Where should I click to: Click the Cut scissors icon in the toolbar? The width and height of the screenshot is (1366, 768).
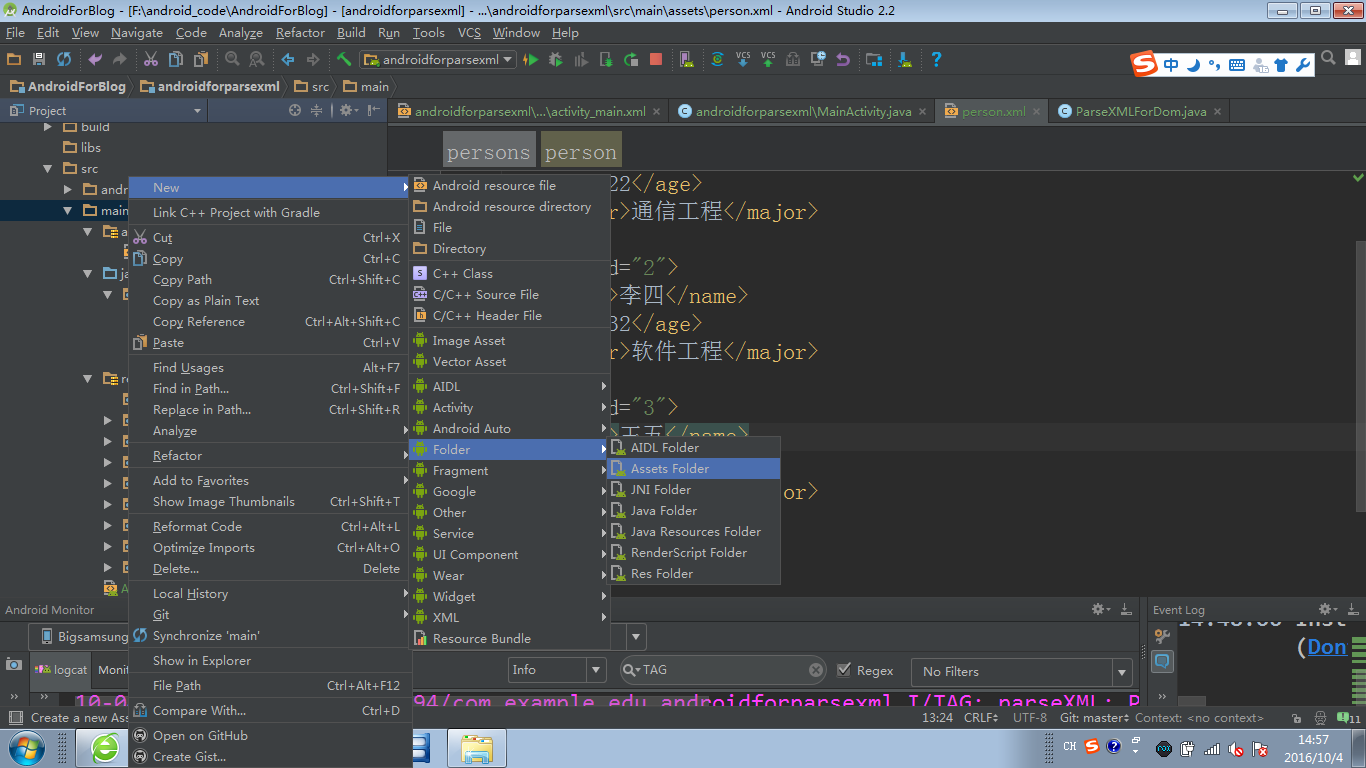pyautogui.click(x=151, y=59)
